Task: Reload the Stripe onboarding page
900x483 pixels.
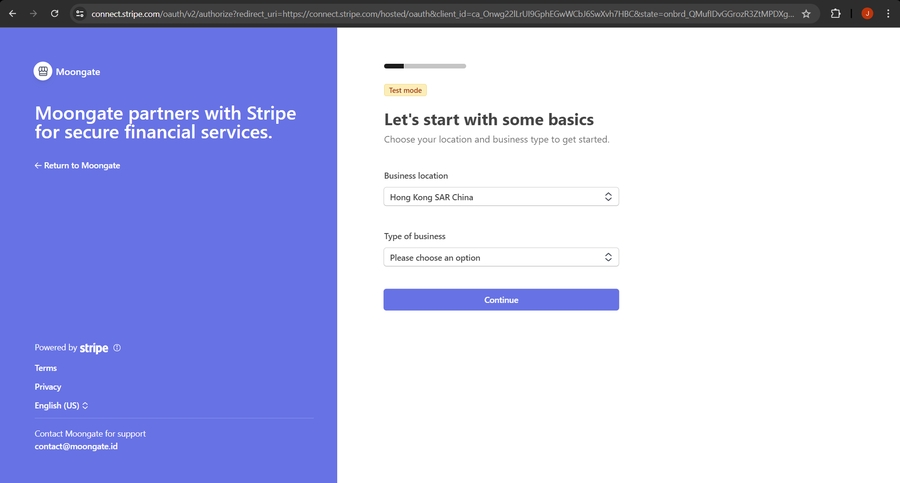Action: (54, 14)
